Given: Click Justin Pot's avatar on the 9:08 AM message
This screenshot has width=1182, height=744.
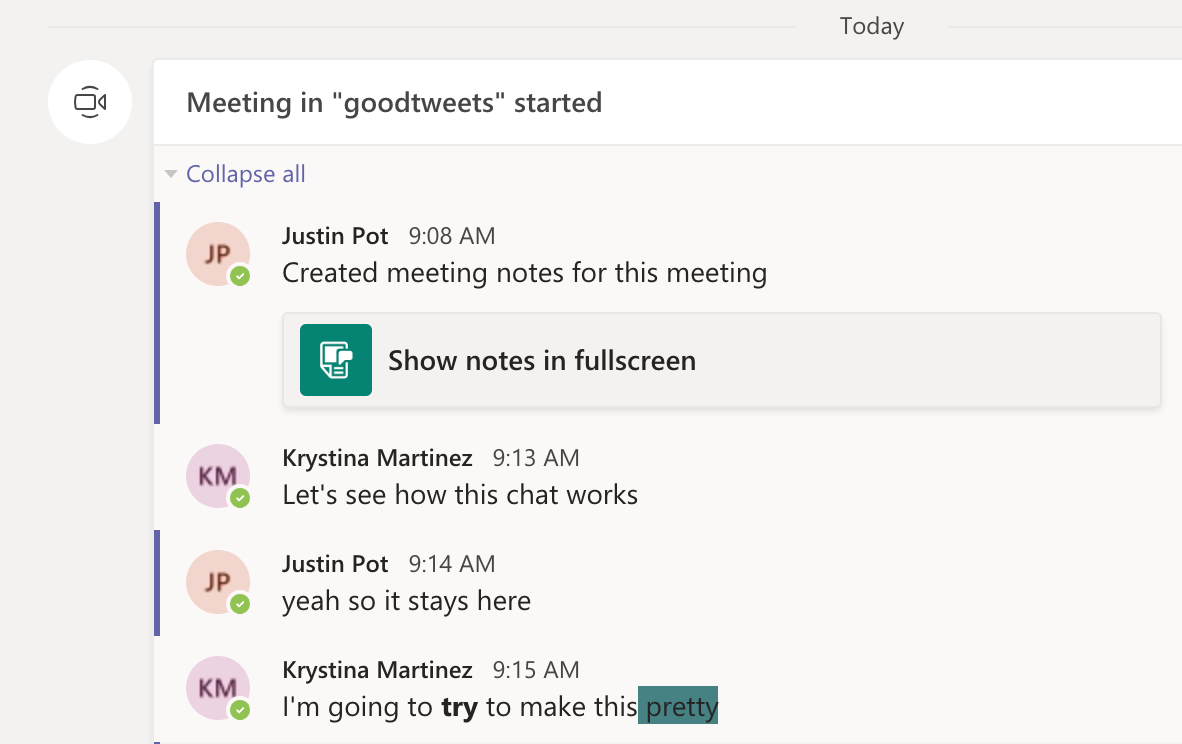Looking at the screenshot, I should point(217,253).
